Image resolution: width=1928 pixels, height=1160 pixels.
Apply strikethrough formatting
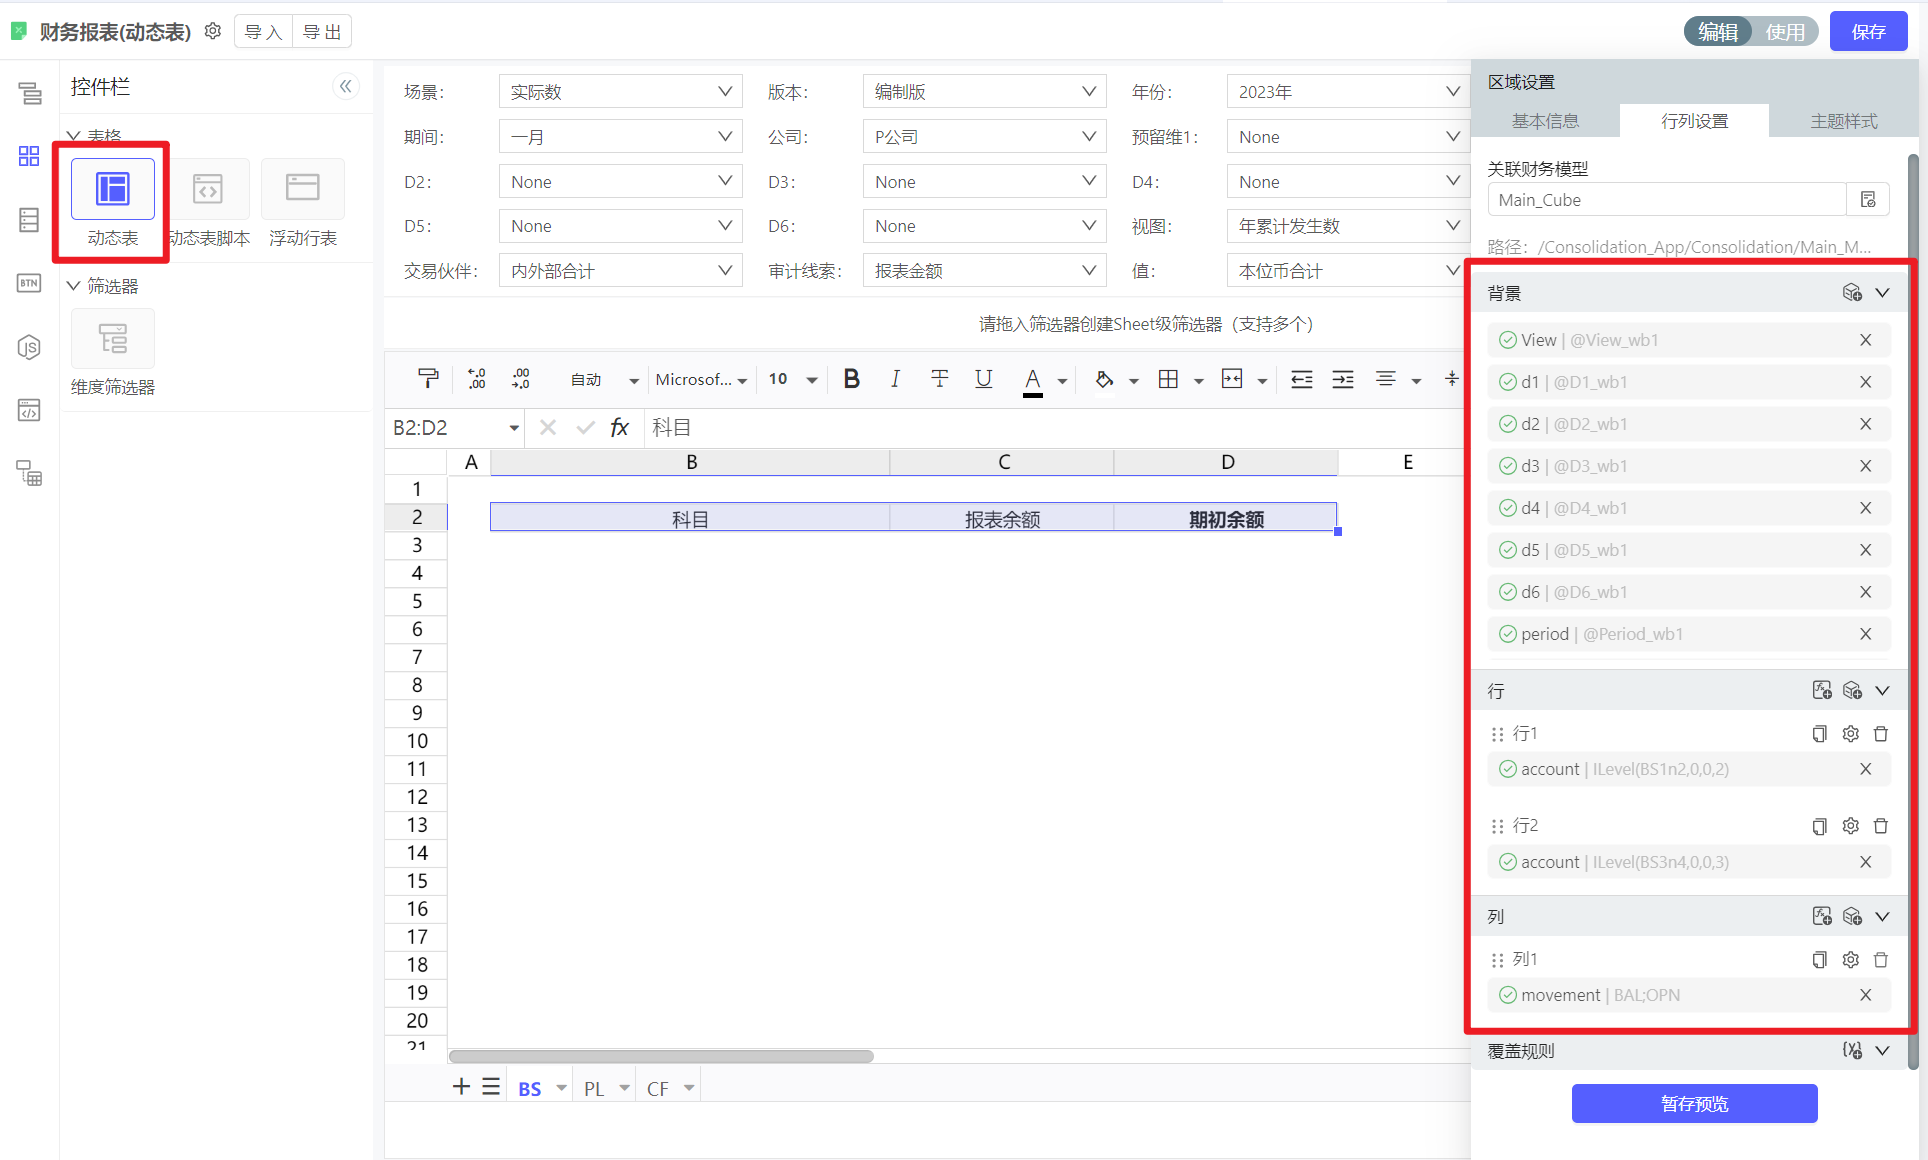[x=939, y=379]
